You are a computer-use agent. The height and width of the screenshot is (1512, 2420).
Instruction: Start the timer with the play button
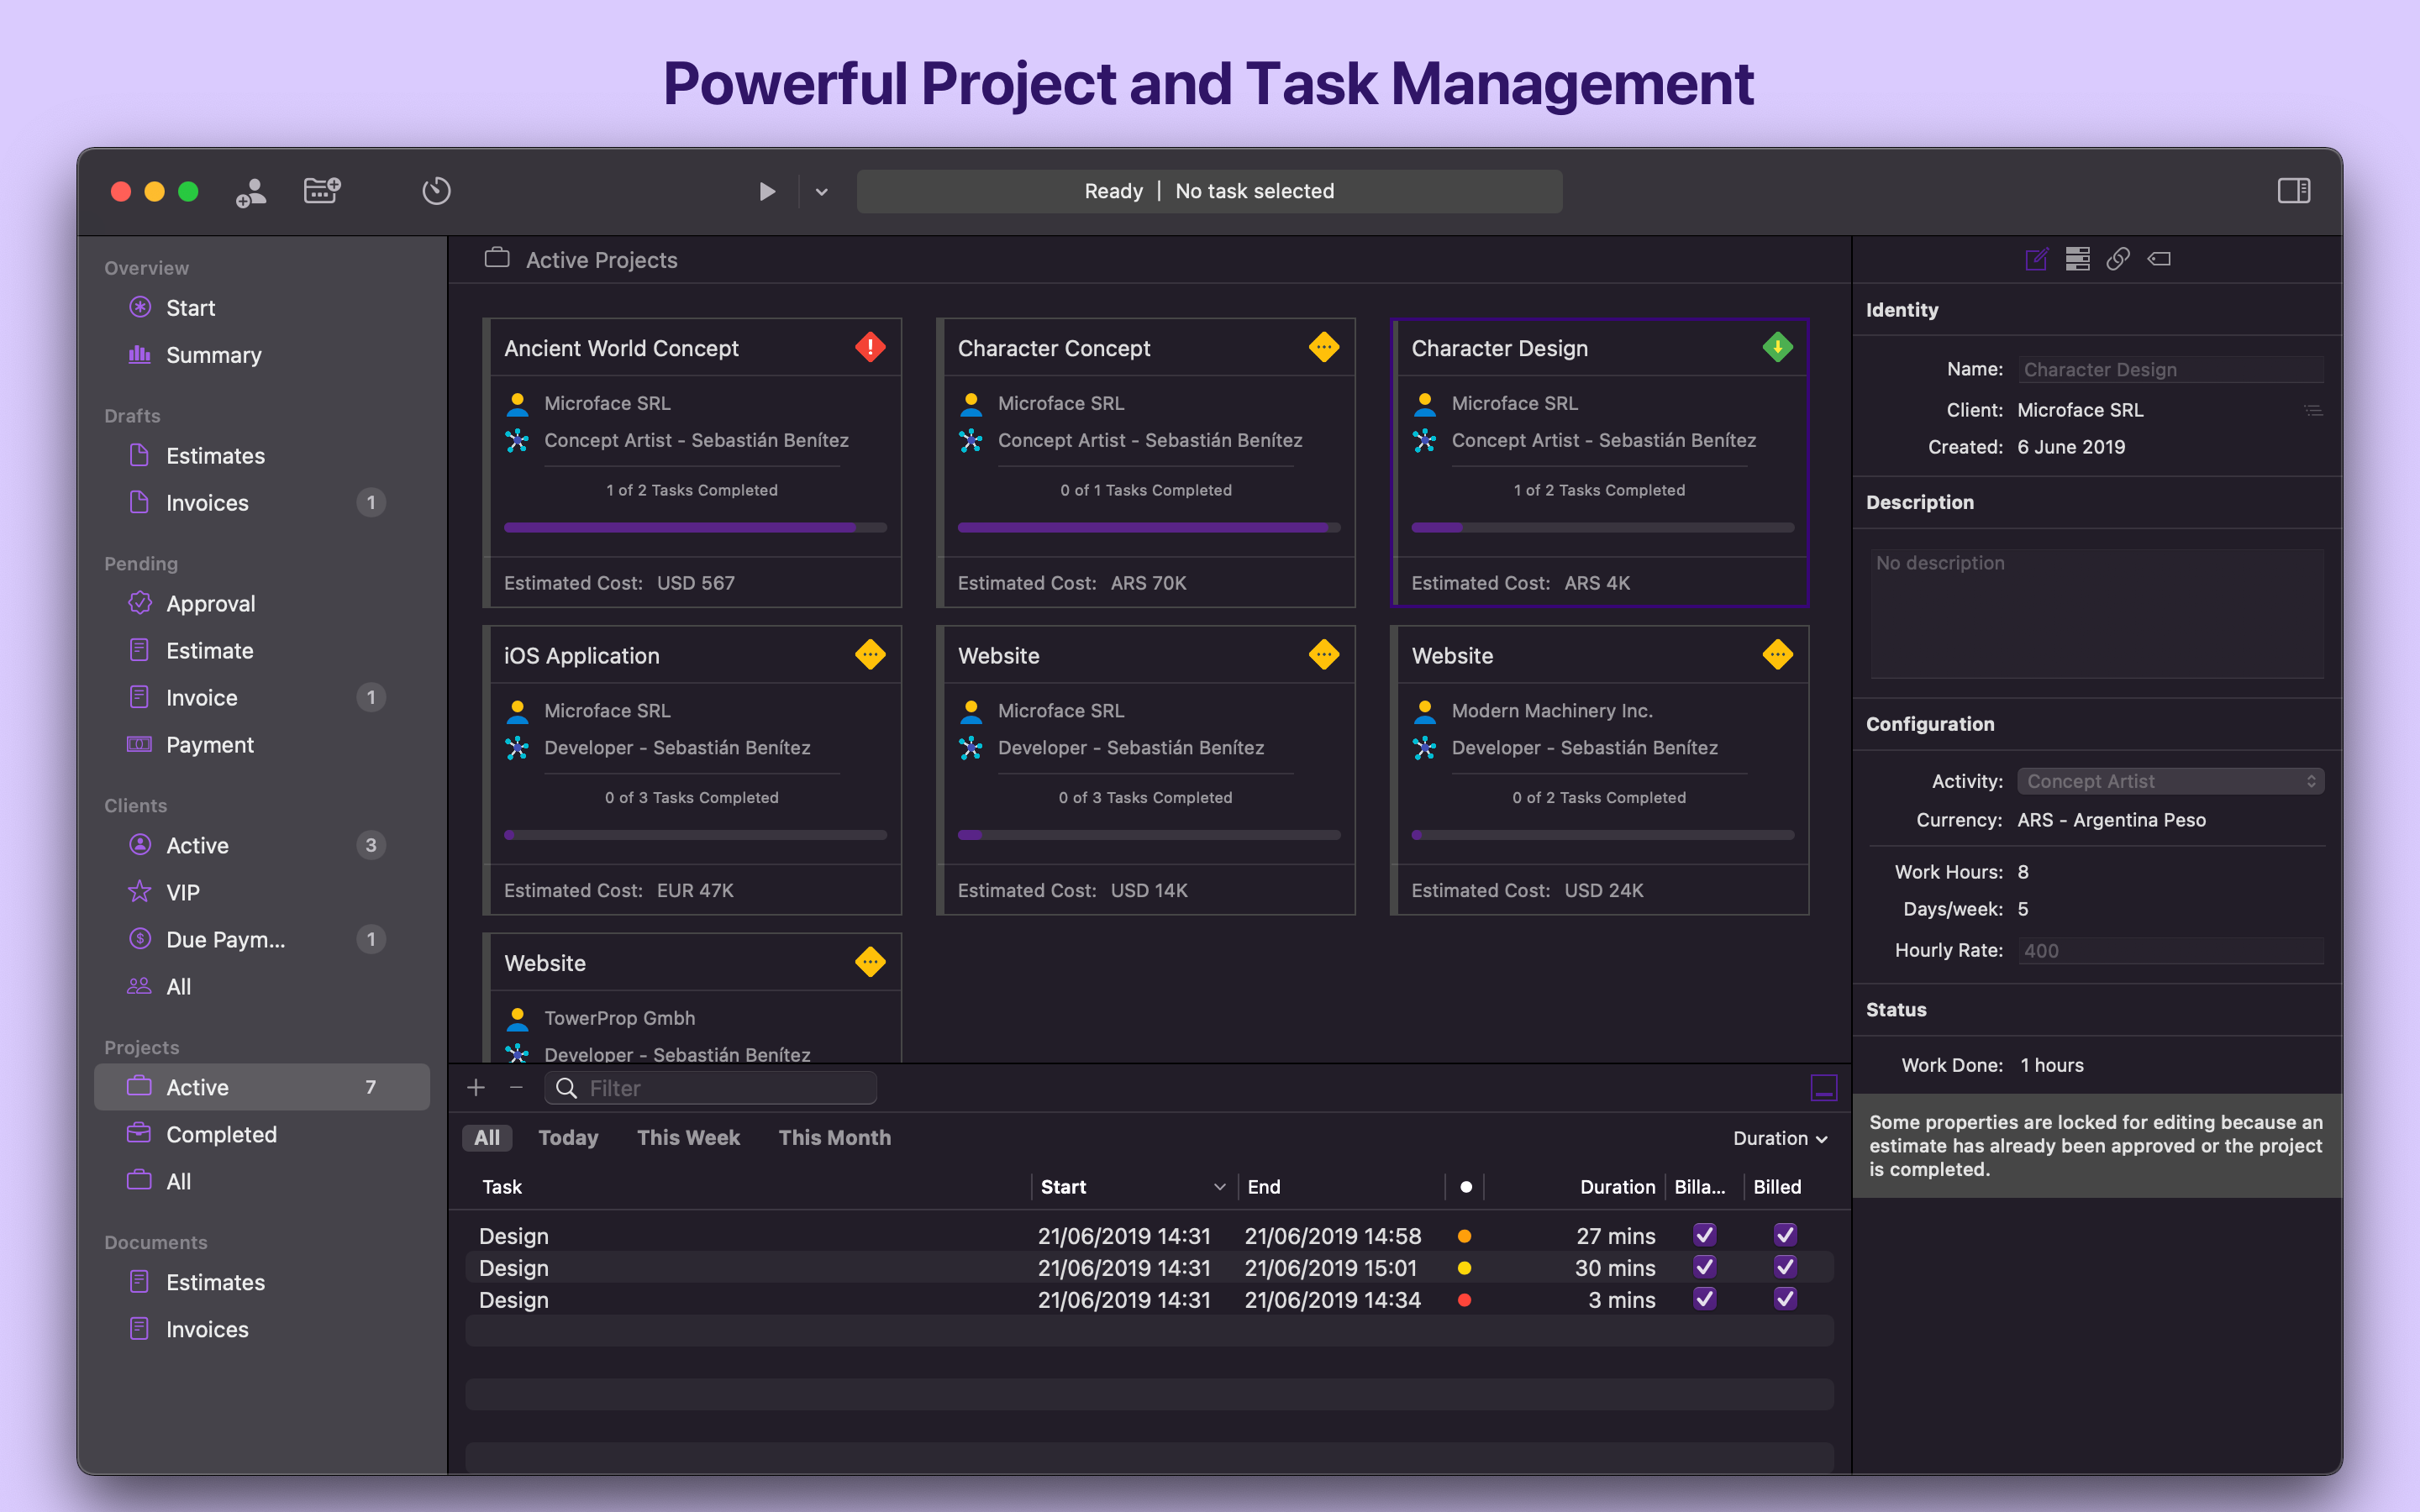766,191
